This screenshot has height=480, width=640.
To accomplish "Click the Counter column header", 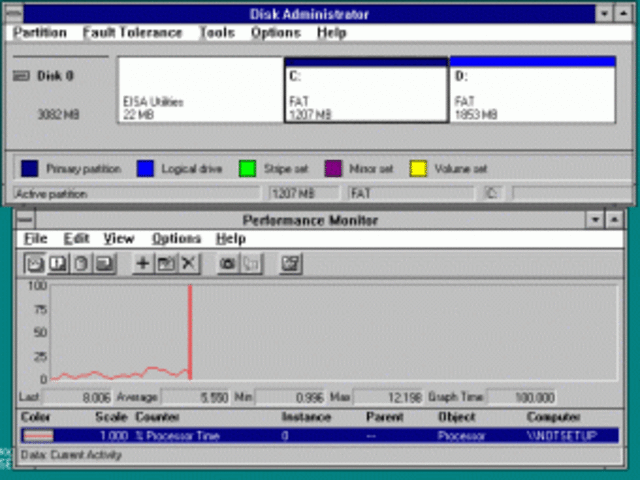I will (157, 417).
